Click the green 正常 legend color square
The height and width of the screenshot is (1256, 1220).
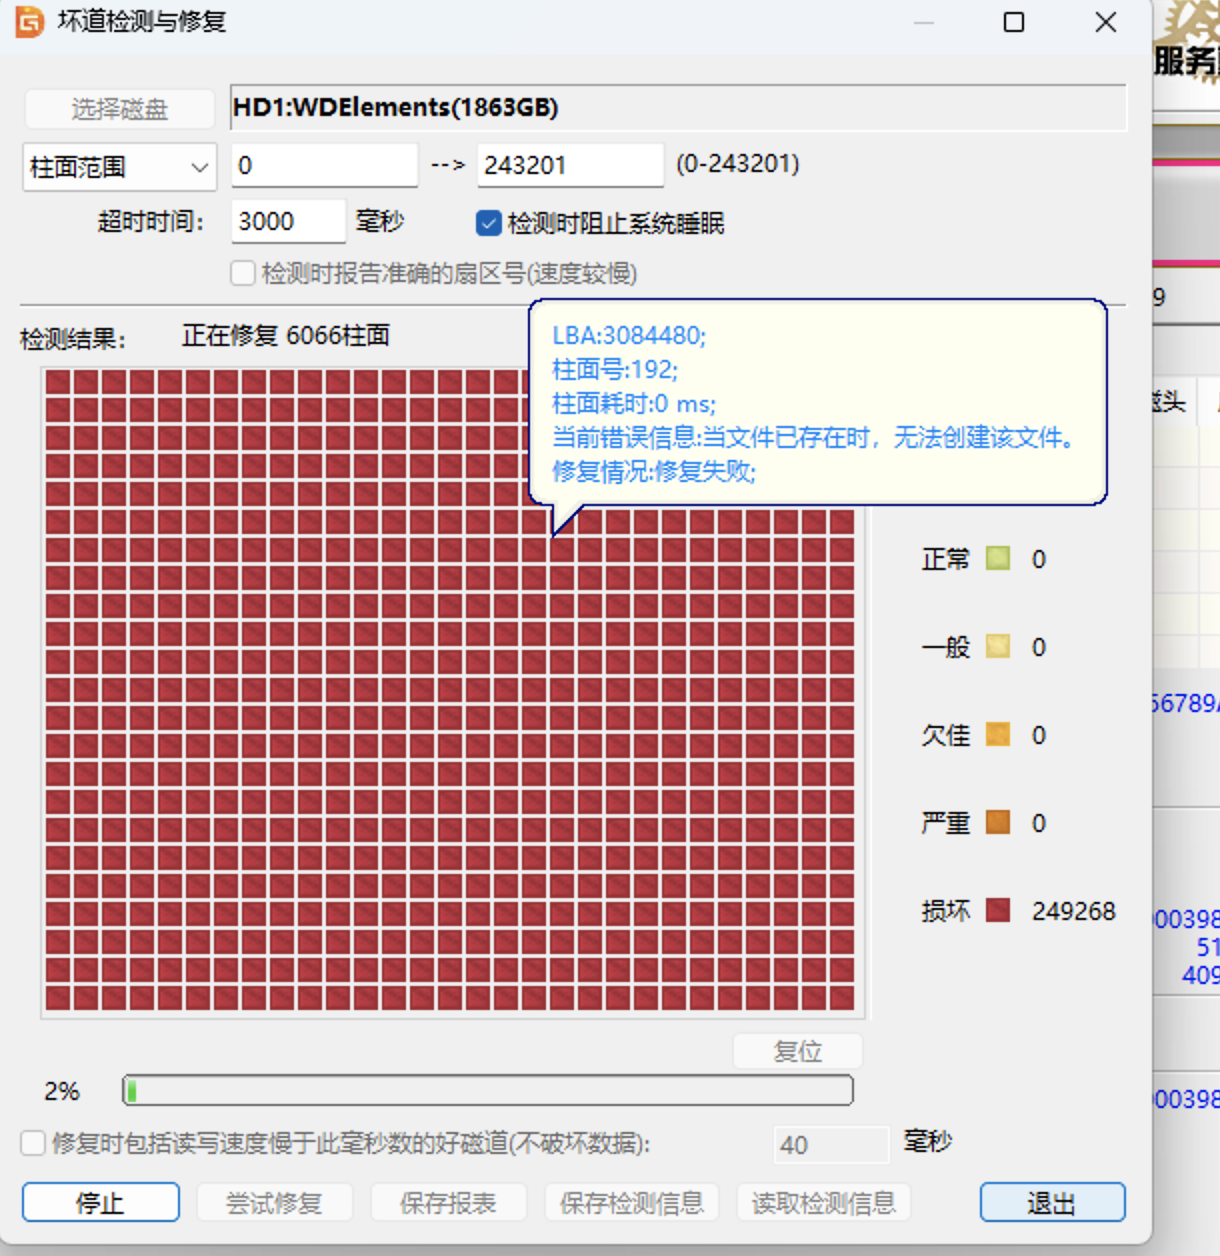coord(997,558)
